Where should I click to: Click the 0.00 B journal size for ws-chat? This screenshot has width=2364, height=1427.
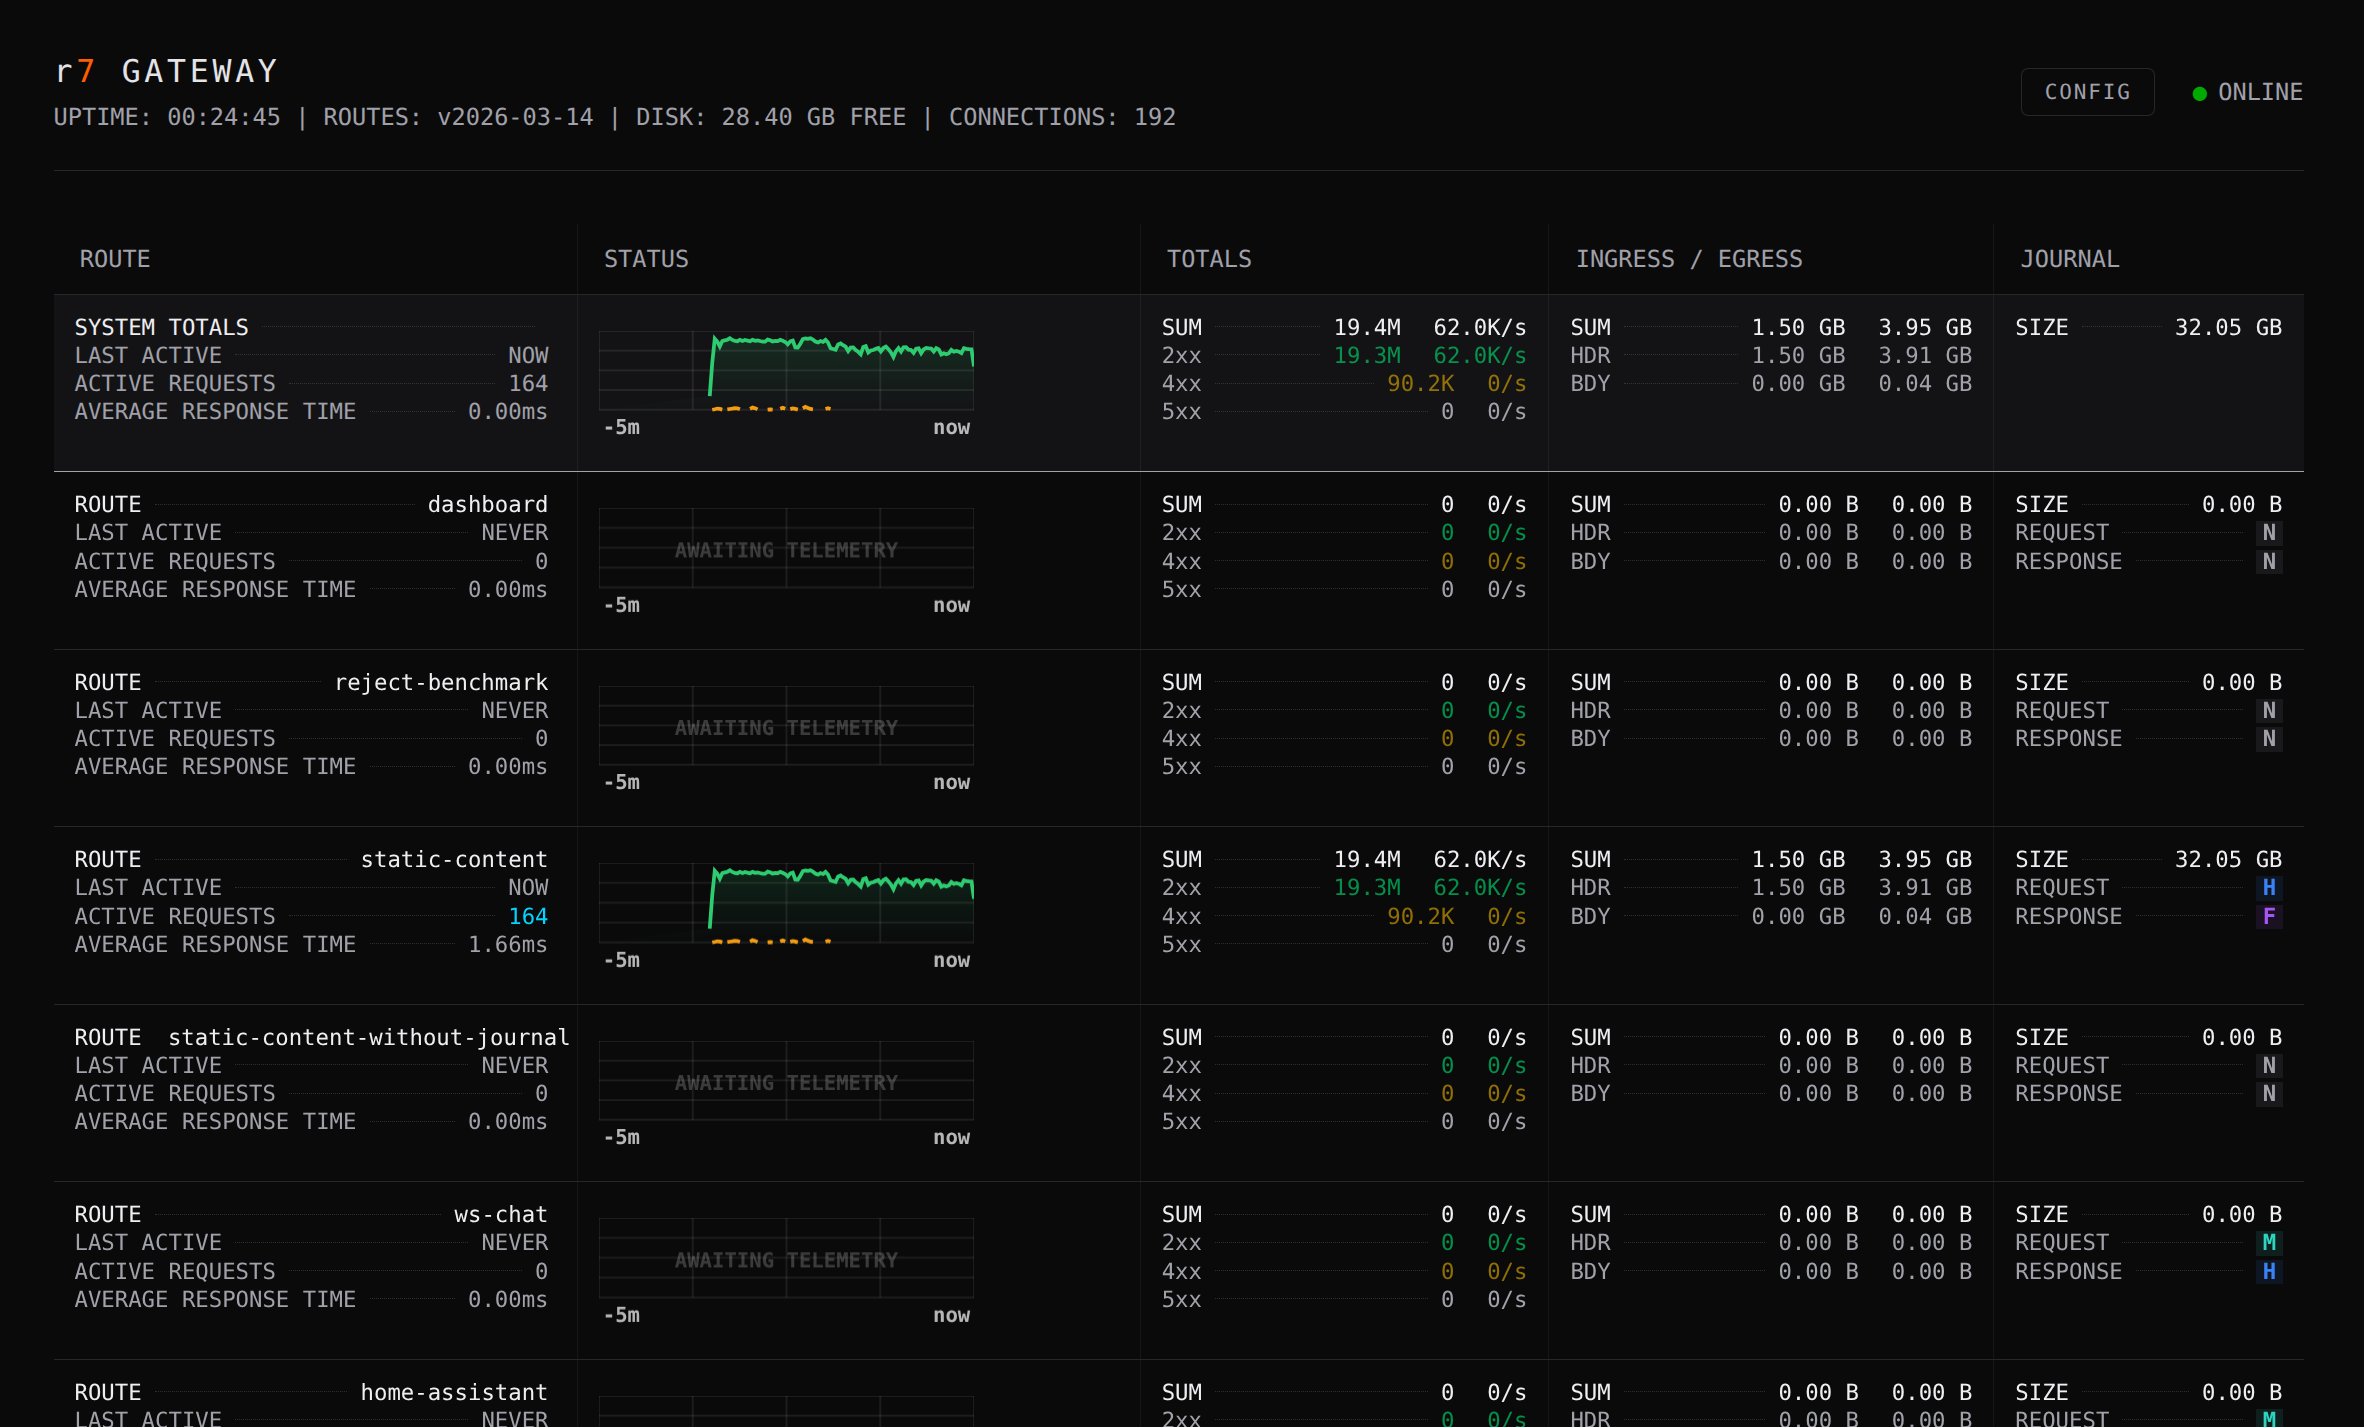[2242, 1215]
